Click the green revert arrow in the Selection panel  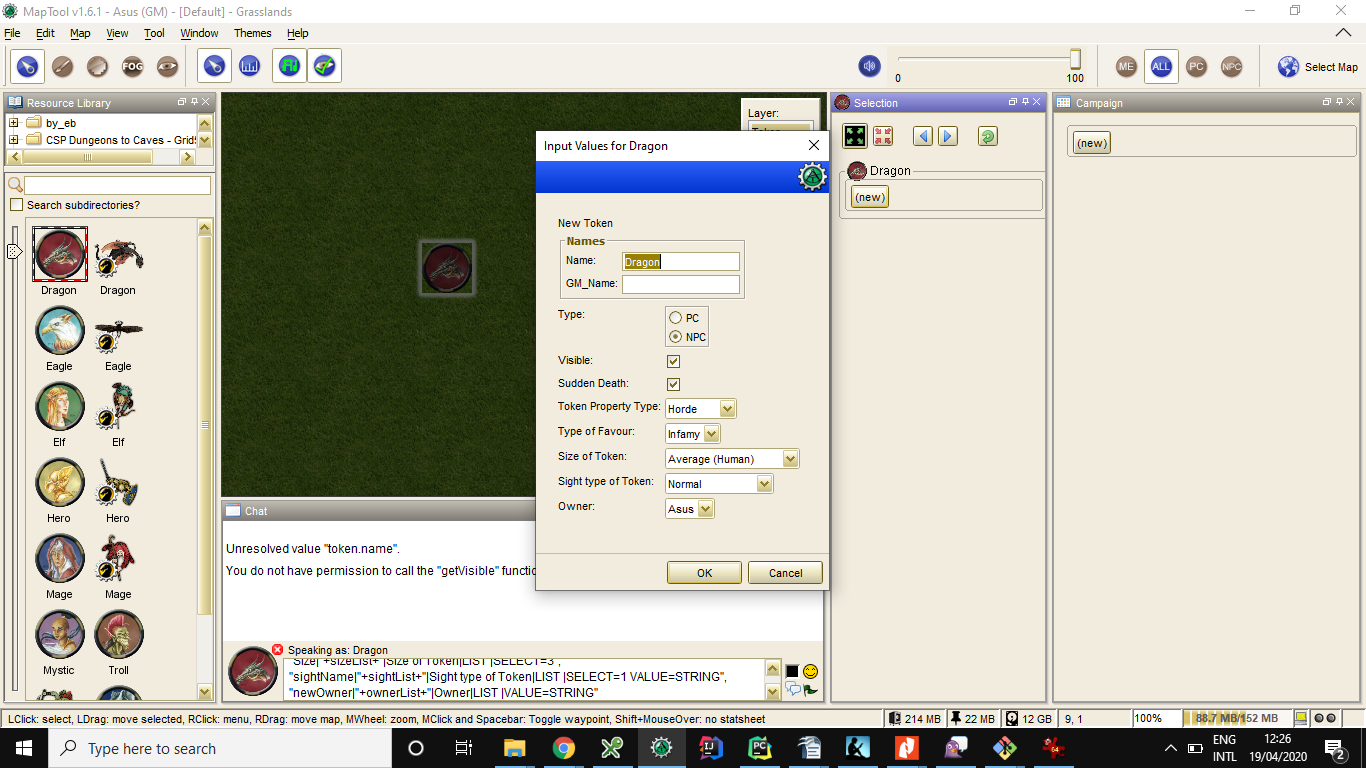(x=987, y=136)
